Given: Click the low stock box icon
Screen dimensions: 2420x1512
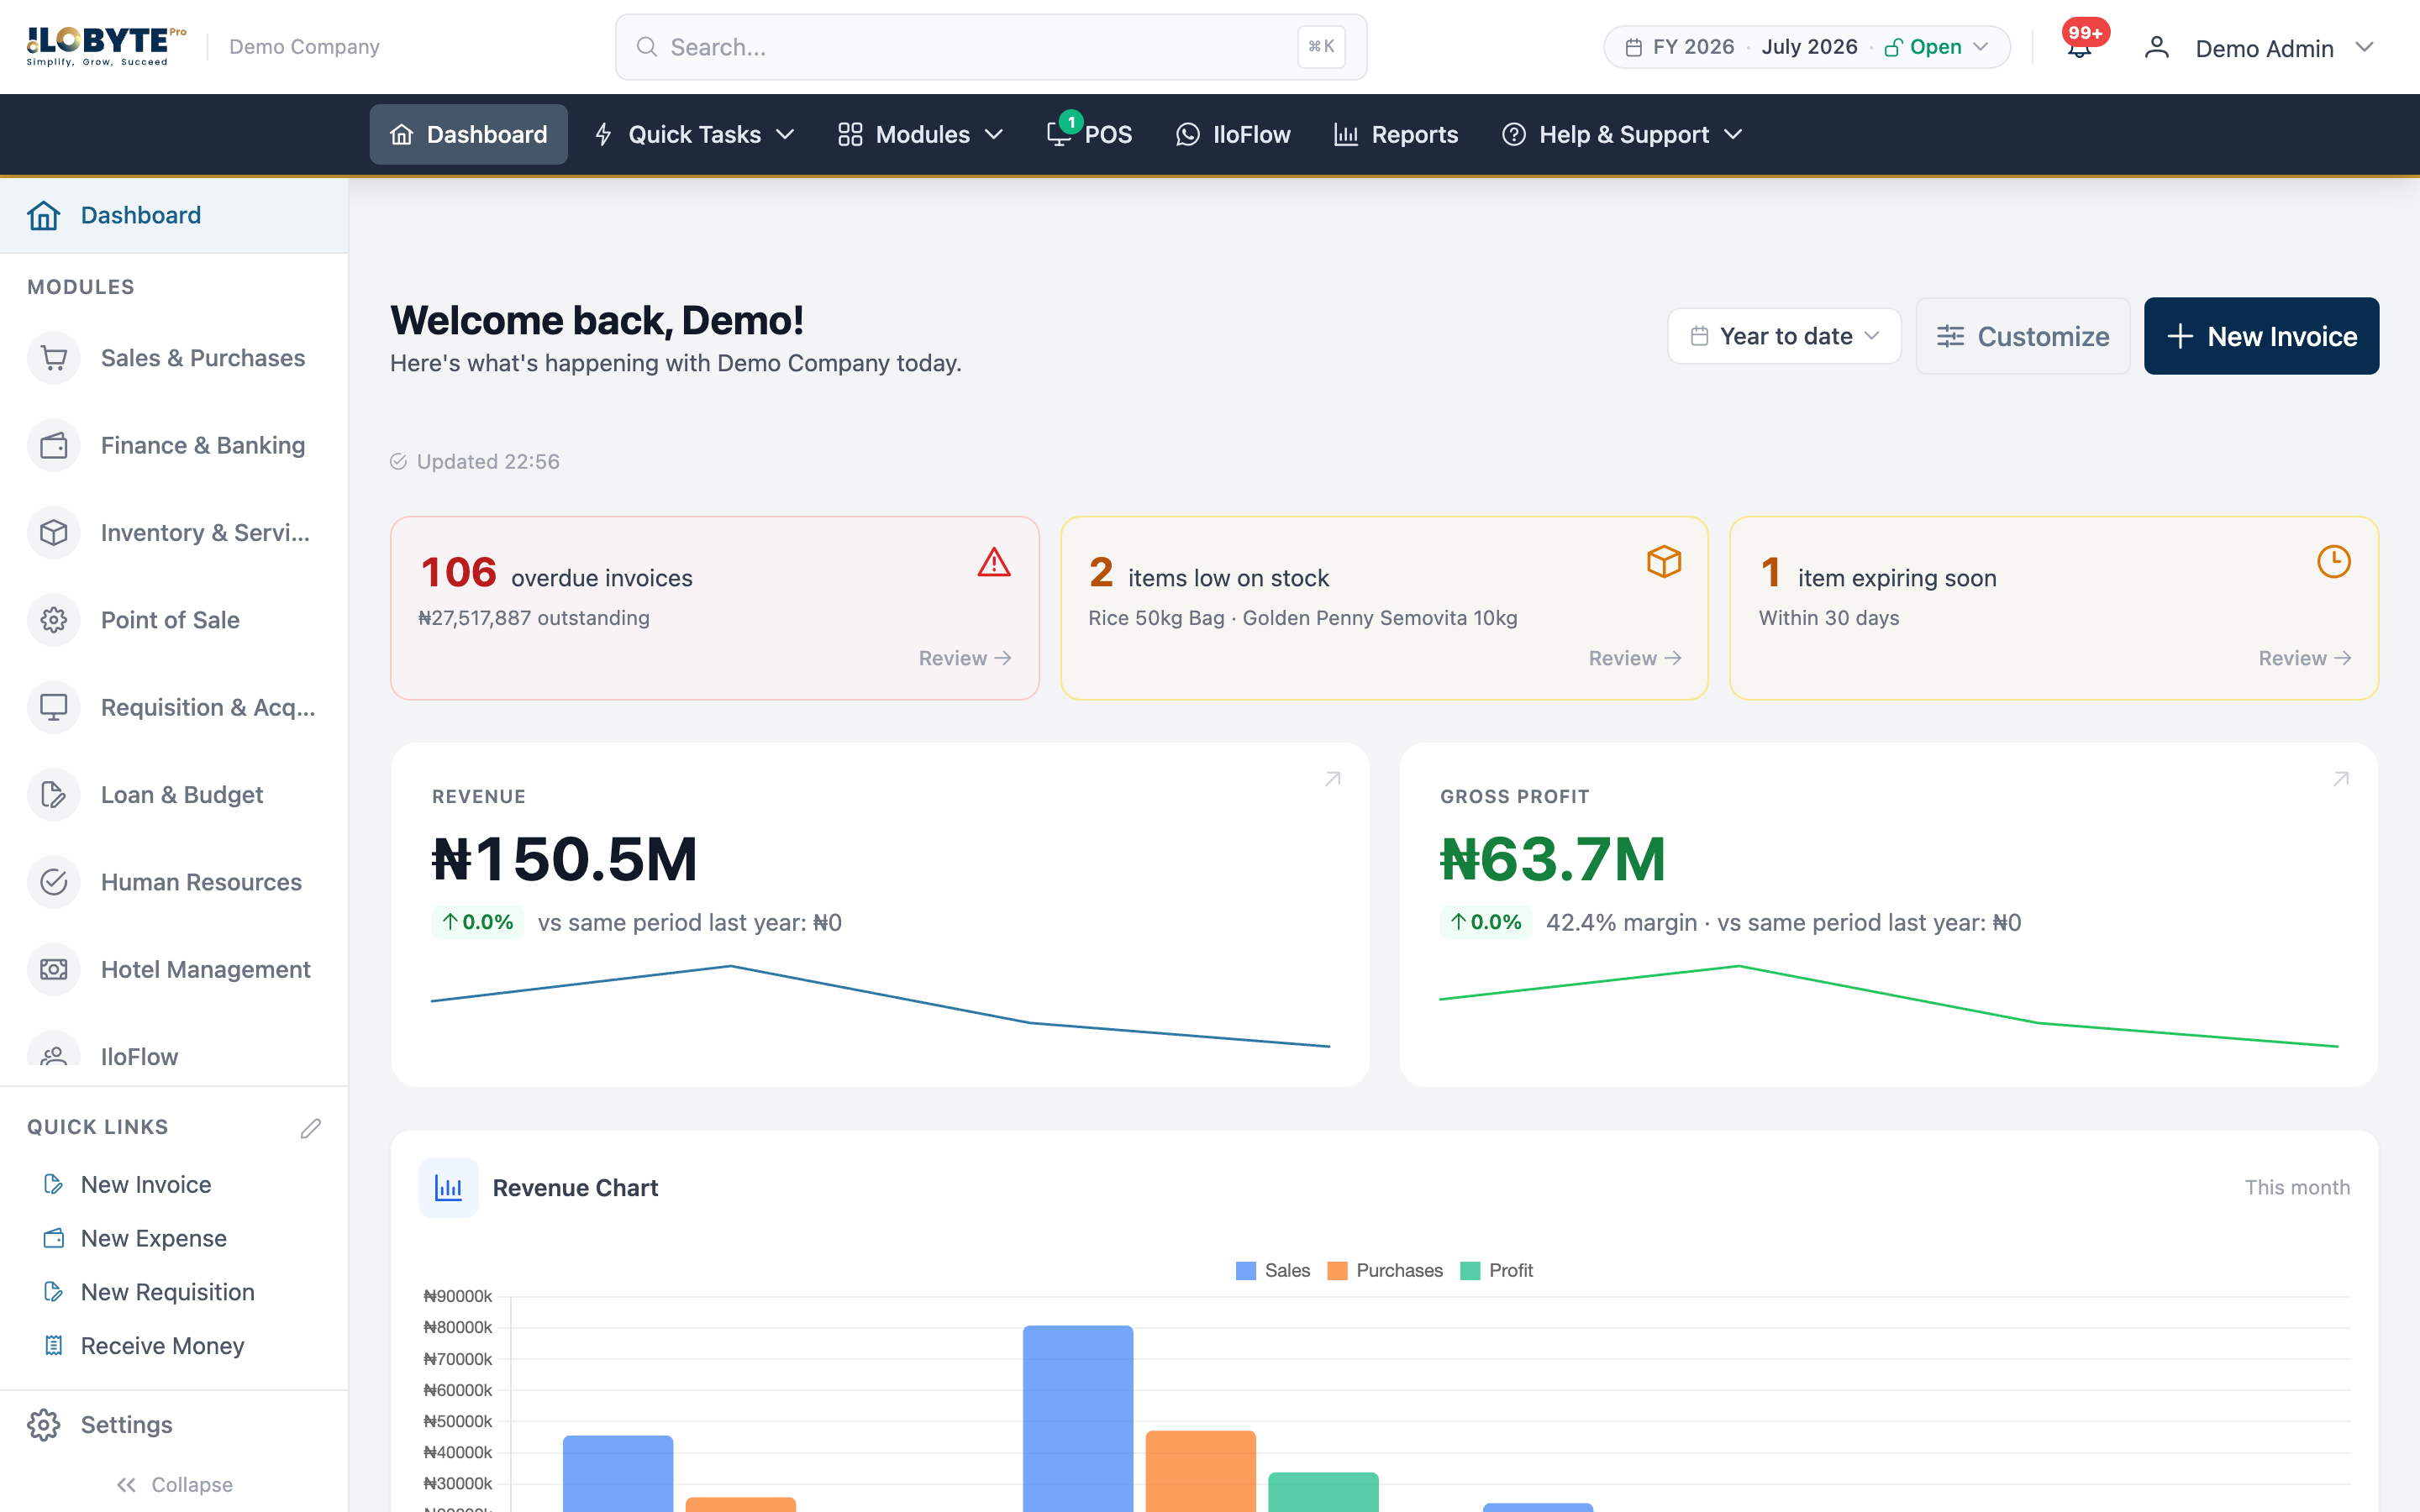Looking at the screenshot, I should (x=1664, y=561).
